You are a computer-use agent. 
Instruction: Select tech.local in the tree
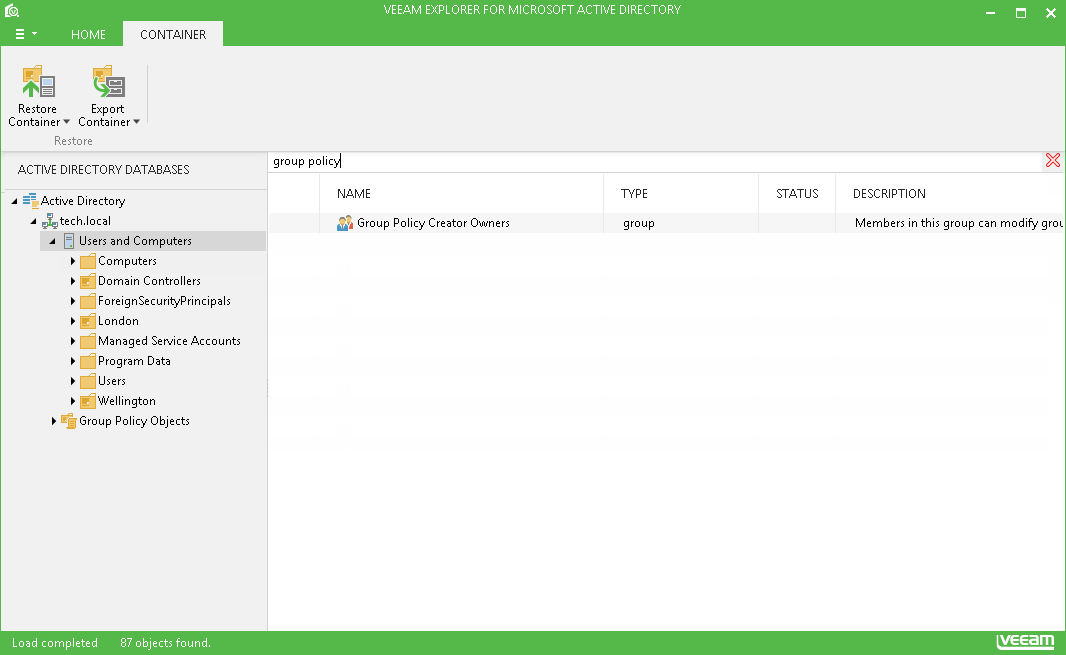pos(85,221)
